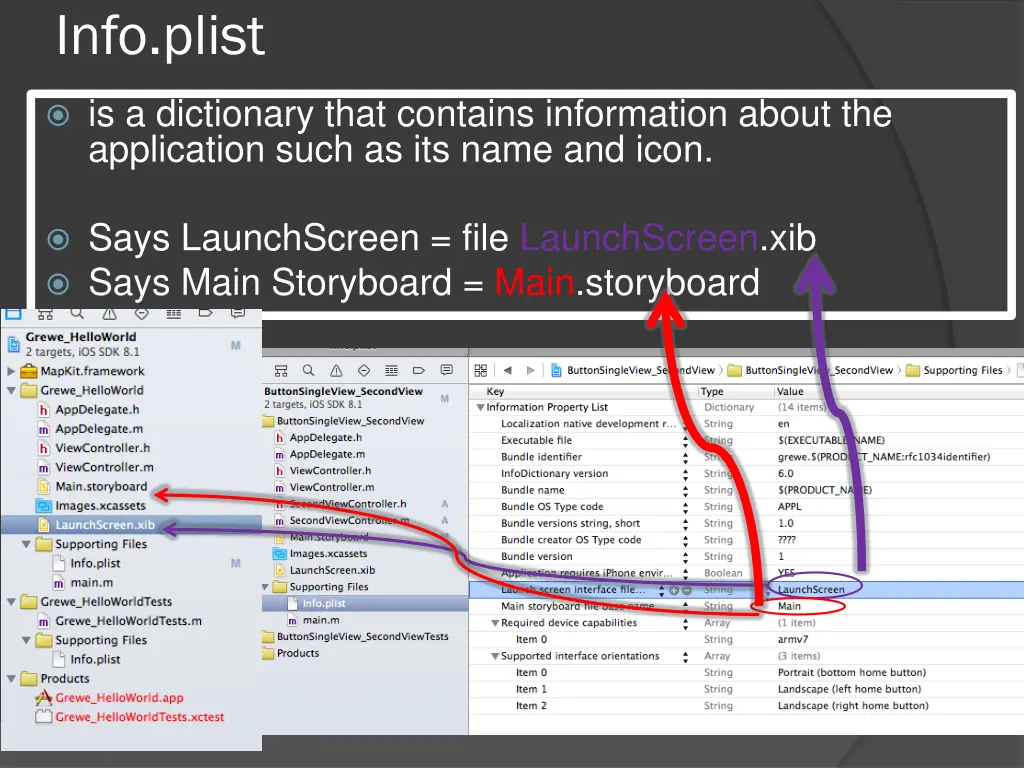Screen dimensions: 1024x768
Task: Click the ViewController.h header icon in Grewe_HelloWorld
Action: point(44,448)
